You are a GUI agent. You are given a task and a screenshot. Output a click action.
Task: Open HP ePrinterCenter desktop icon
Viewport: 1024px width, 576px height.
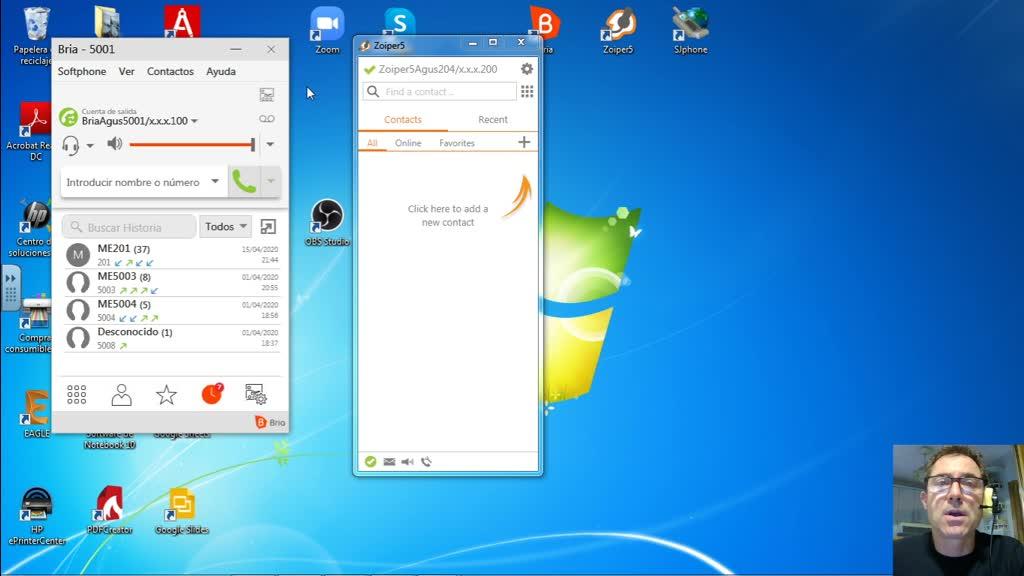[x=37, y=516]
